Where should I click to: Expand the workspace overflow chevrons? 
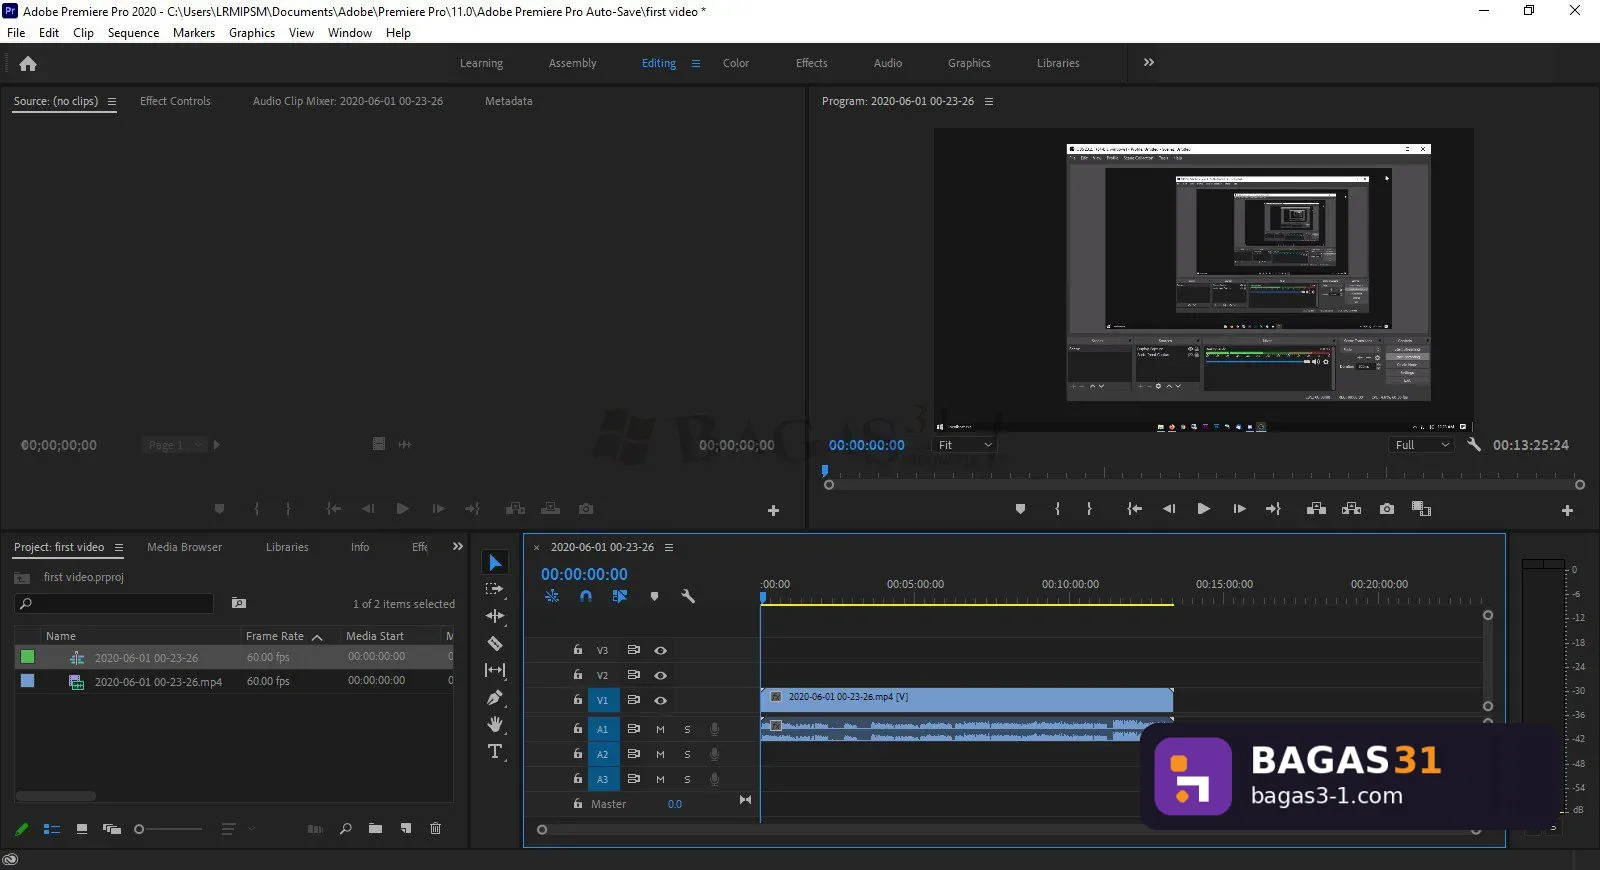tap(1149, 62)
